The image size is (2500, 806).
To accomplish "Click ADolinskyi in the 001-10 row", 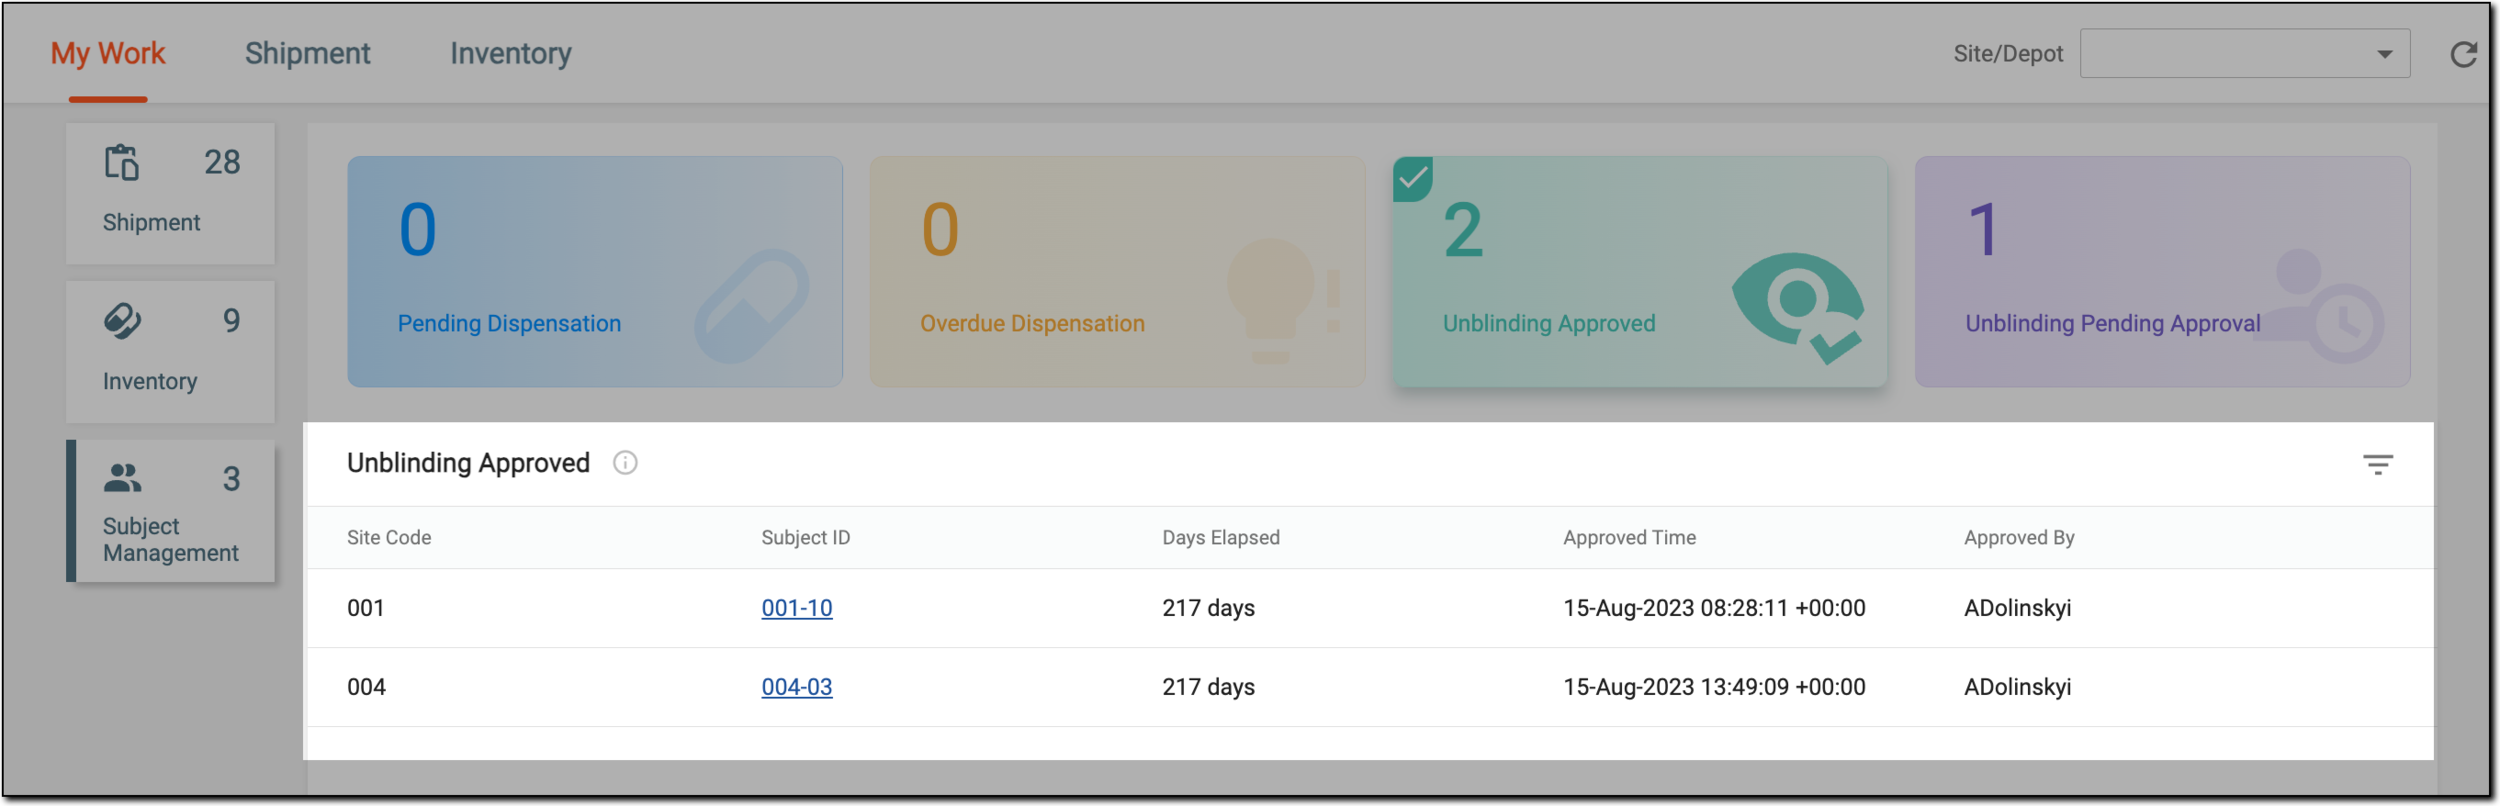I will point(2017,608).
